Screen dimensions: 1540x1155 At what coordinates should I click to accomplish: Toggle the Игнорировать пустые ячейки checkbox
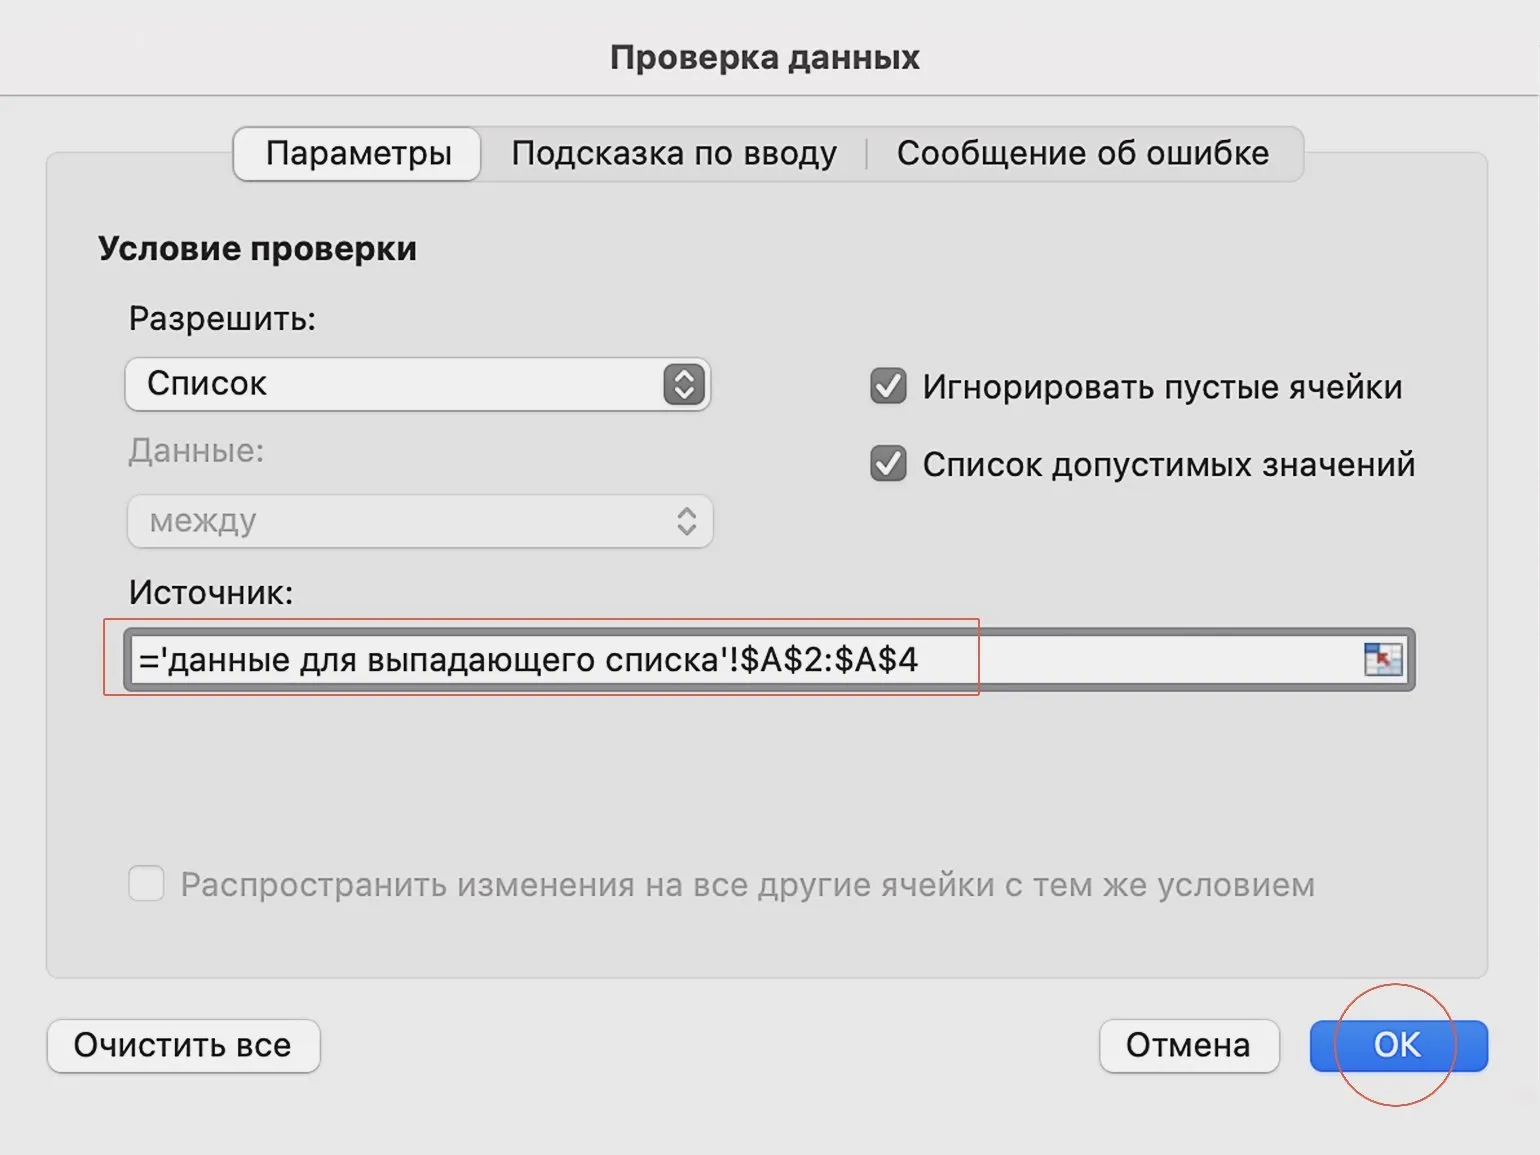point(888,386)
